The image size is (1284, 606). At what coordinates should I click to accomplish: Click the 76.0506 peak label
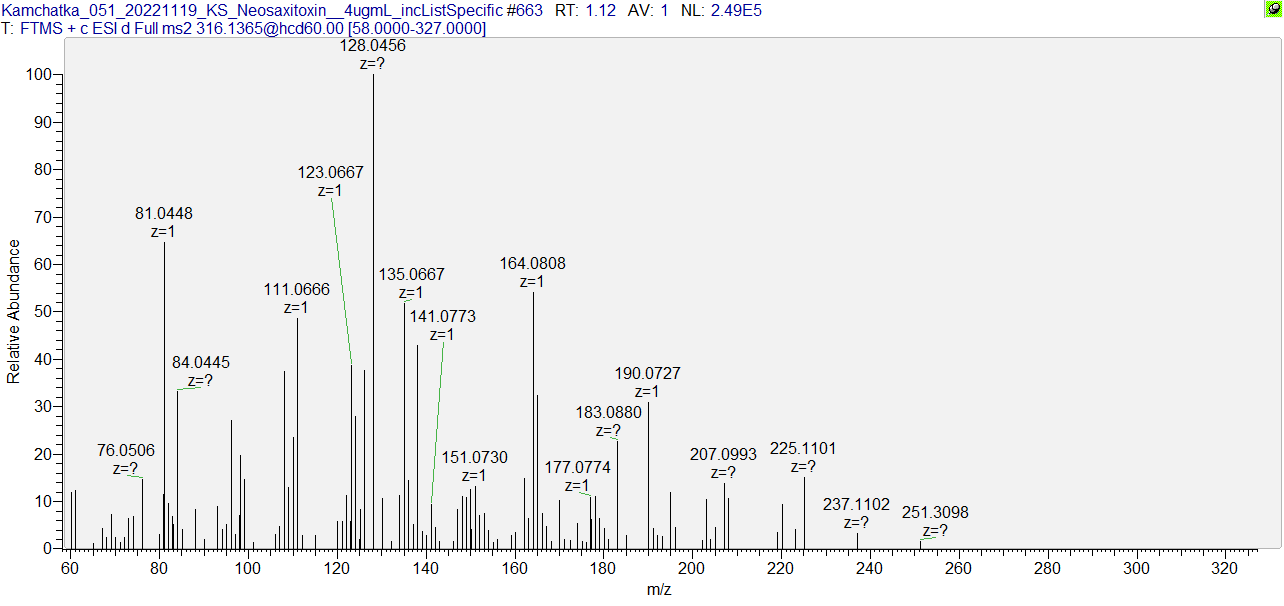[x=126, y=449]
